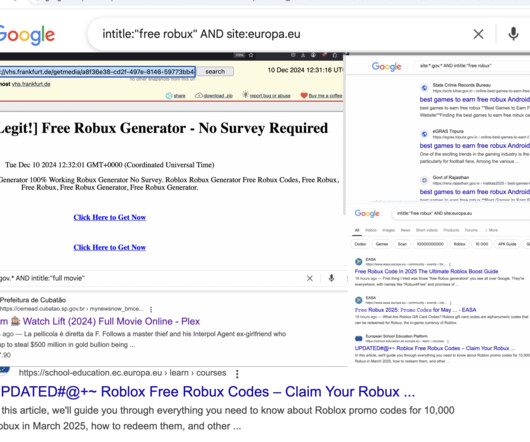The width and height of the screenshot is (530, 442).
Task: Click the cloud download icon beside download .zip
Action: [x=199, y=95]
